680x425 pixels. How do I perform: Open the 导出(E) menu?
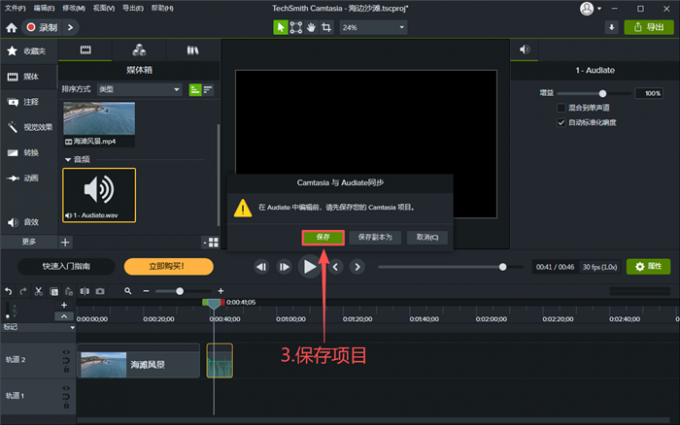[x=133, y=8]
